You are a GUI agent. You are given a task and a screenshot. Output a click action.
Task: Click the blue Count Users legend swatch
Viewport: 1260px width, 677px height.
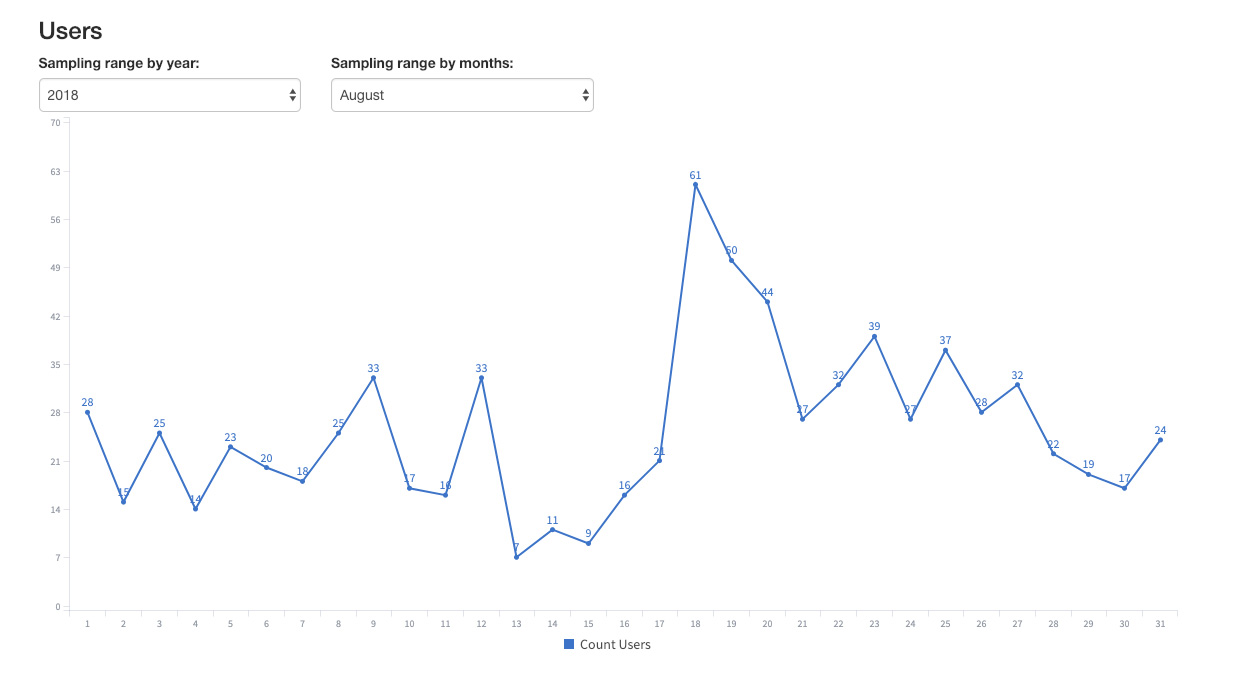(x=569, y=645)
